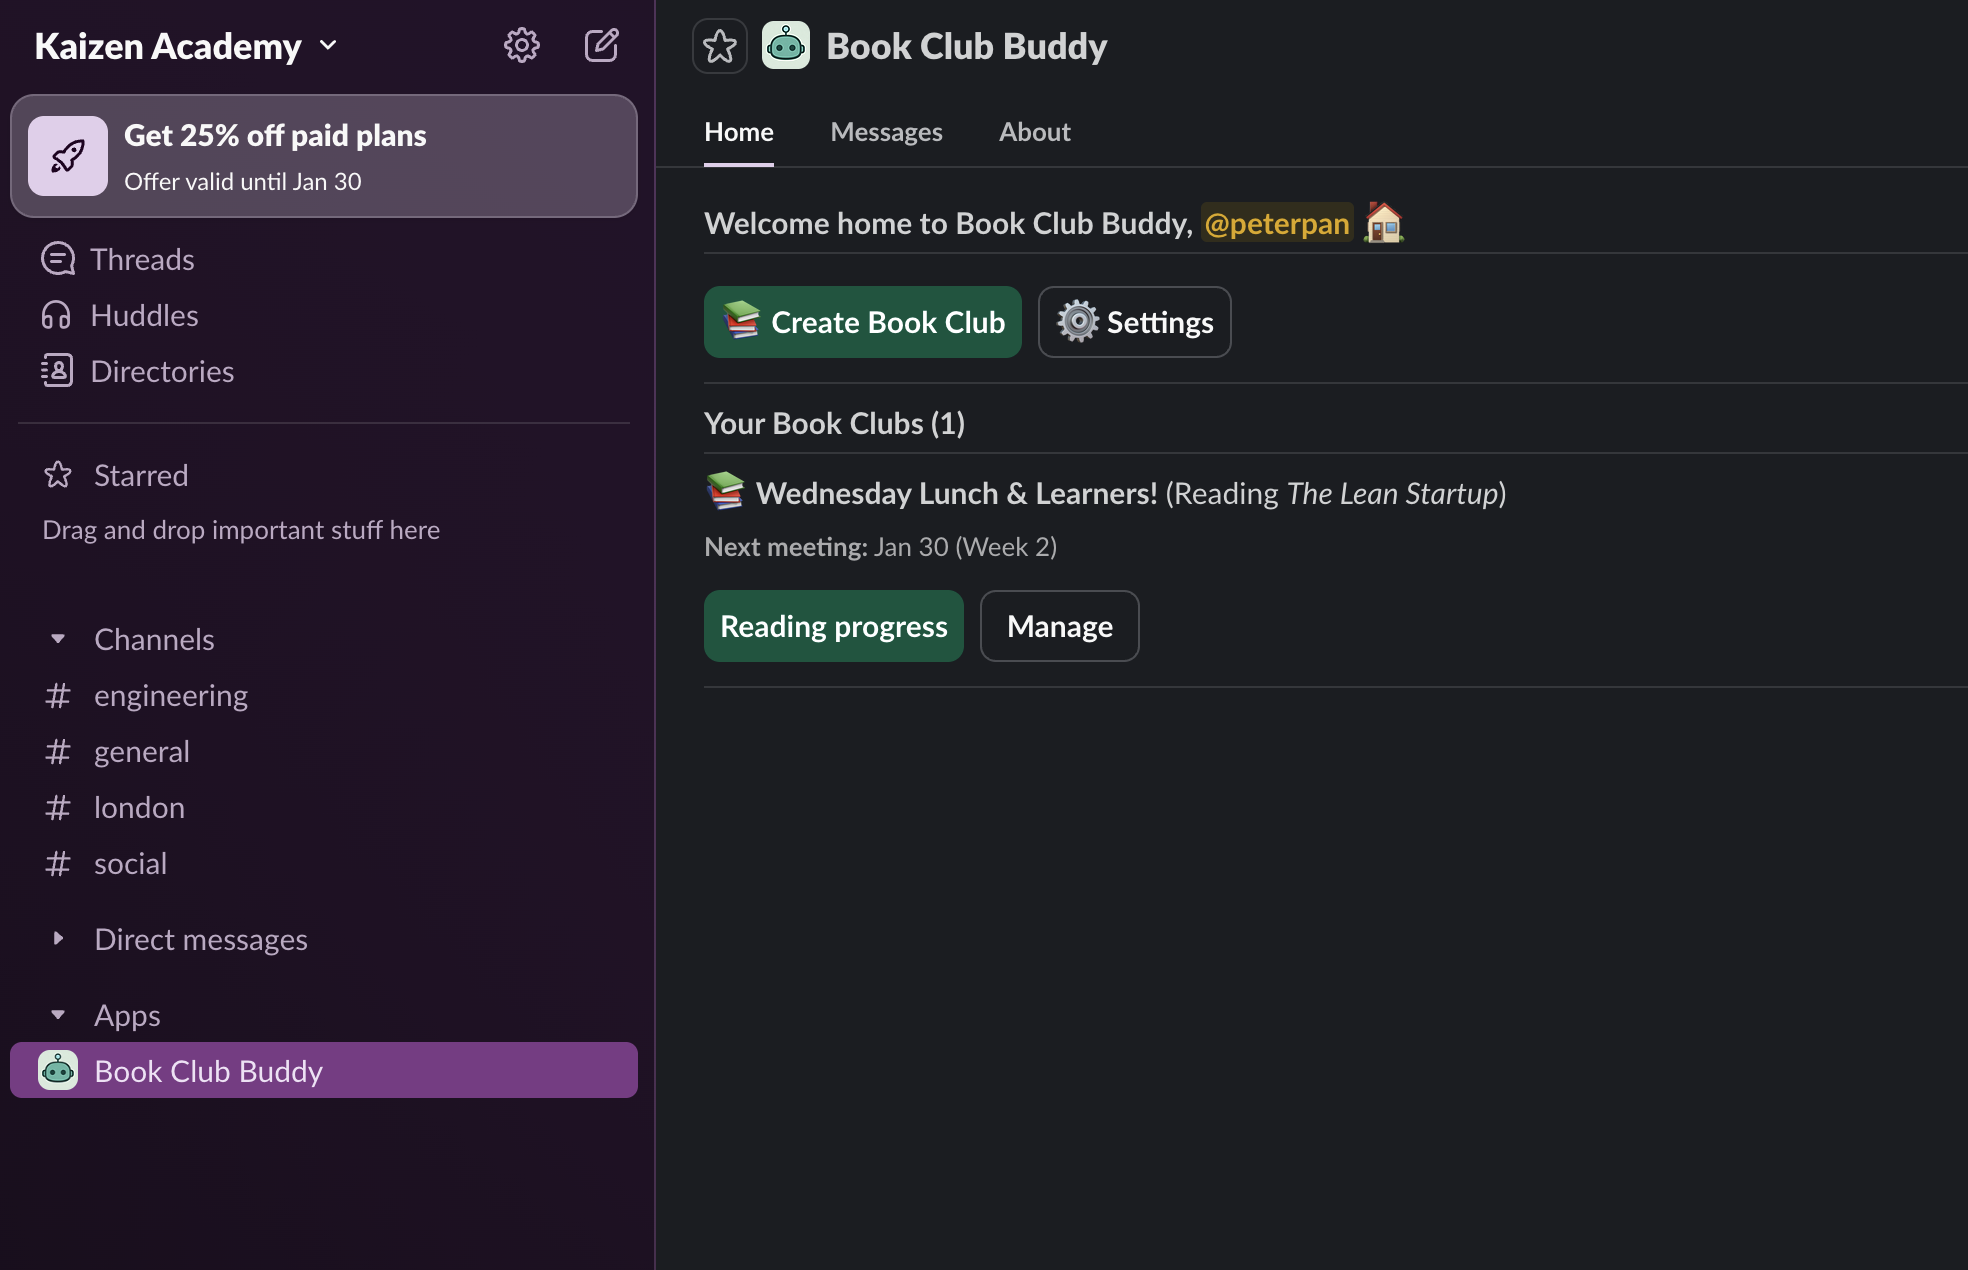This screenshot has height=1270, width=1968.
Task: Click the Threads icon in the sidebar
Action: coord(58,258)
